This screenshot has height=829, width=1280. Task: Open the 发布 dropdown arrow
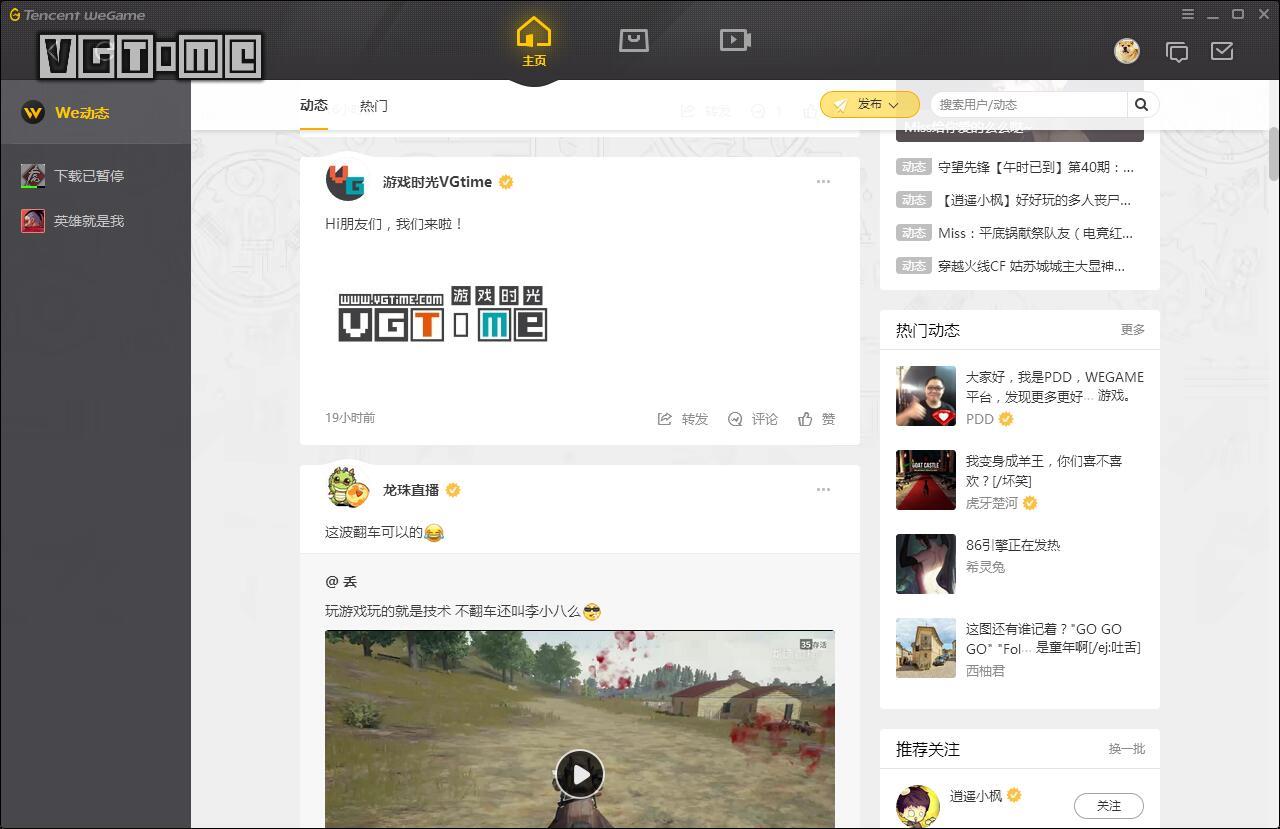tap(893, 104)
